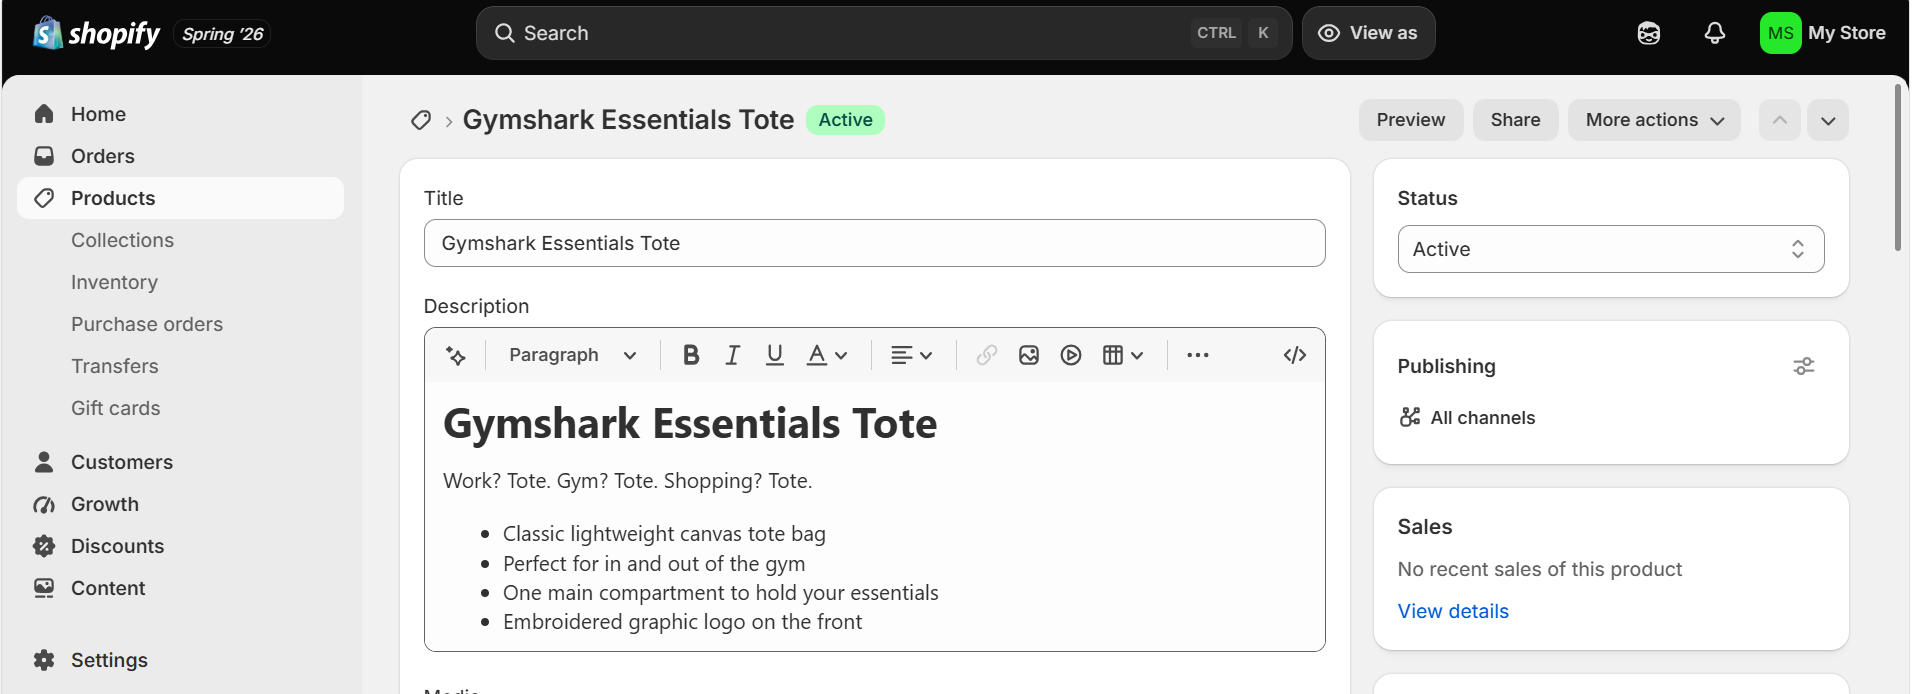
Task: Open Inventory submenu item
Action: click(114, 282)
